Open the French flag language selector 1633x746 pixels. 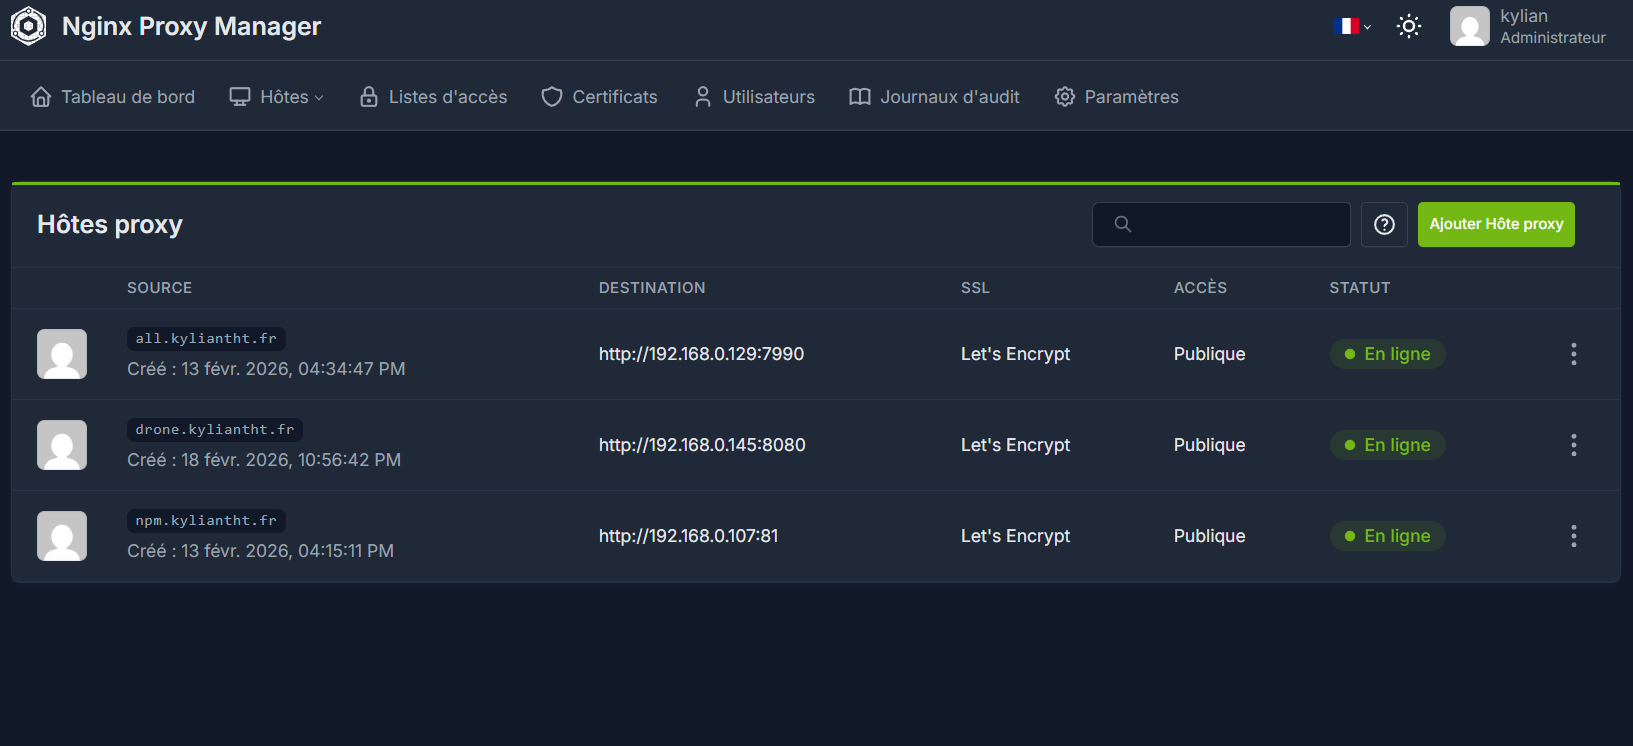click(1352, 26)
